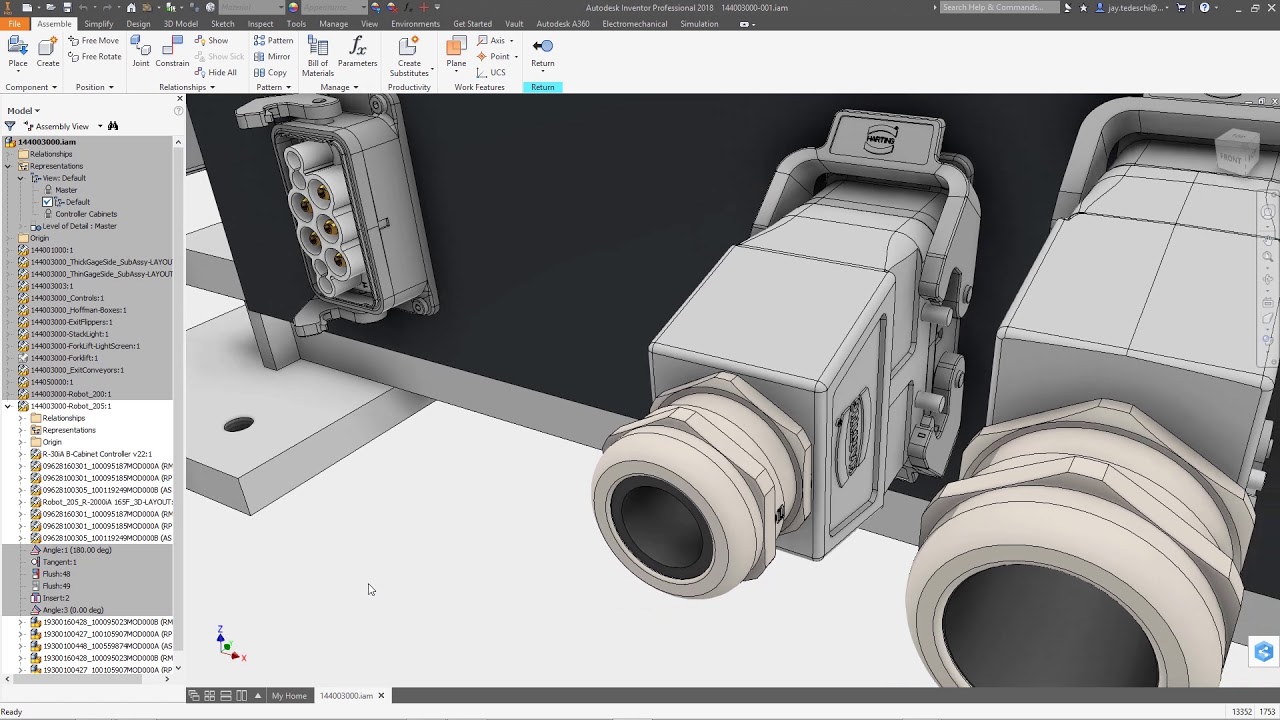Viewport: 1280px width, 720px height.
Task: Collapse the Representations node under 144003000.iam
Action: pyautogui.click(x=8, y=166)
